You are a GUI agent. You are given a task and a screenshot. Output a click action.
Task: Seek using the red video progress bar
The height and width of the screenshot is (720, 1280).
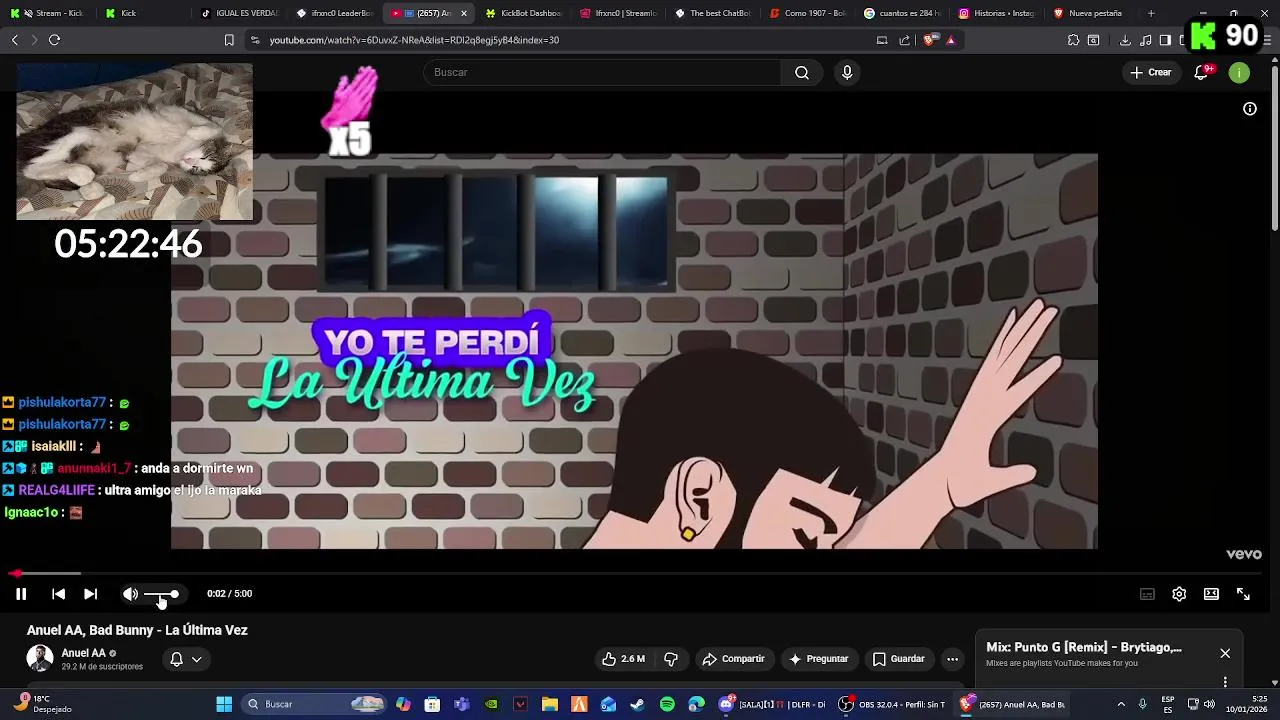point(640,573)
